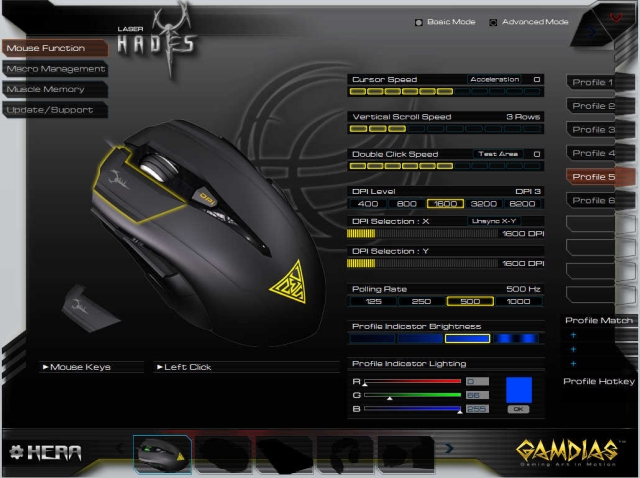Switch to Profile 2 tab
640x478 pixels.
[593, 106]
